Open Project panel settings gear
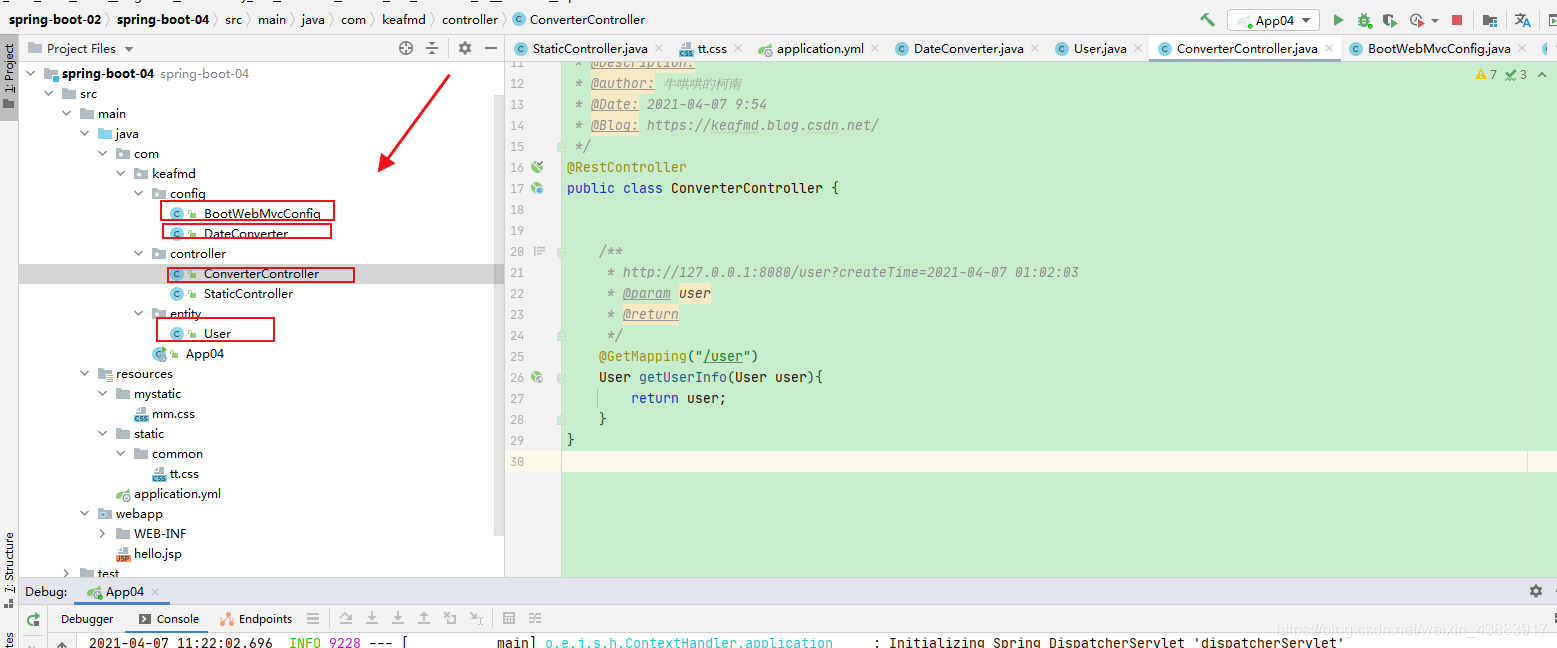This screenshot has height=648, width=1557. tap(465, 48)
